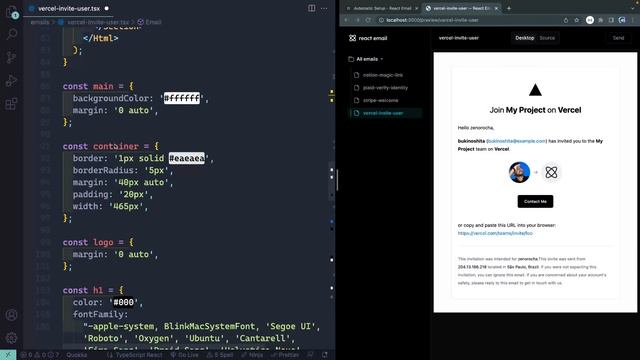The image size is (640, 360).
Task: Split the editor to the right
Action: click(311, 8)
